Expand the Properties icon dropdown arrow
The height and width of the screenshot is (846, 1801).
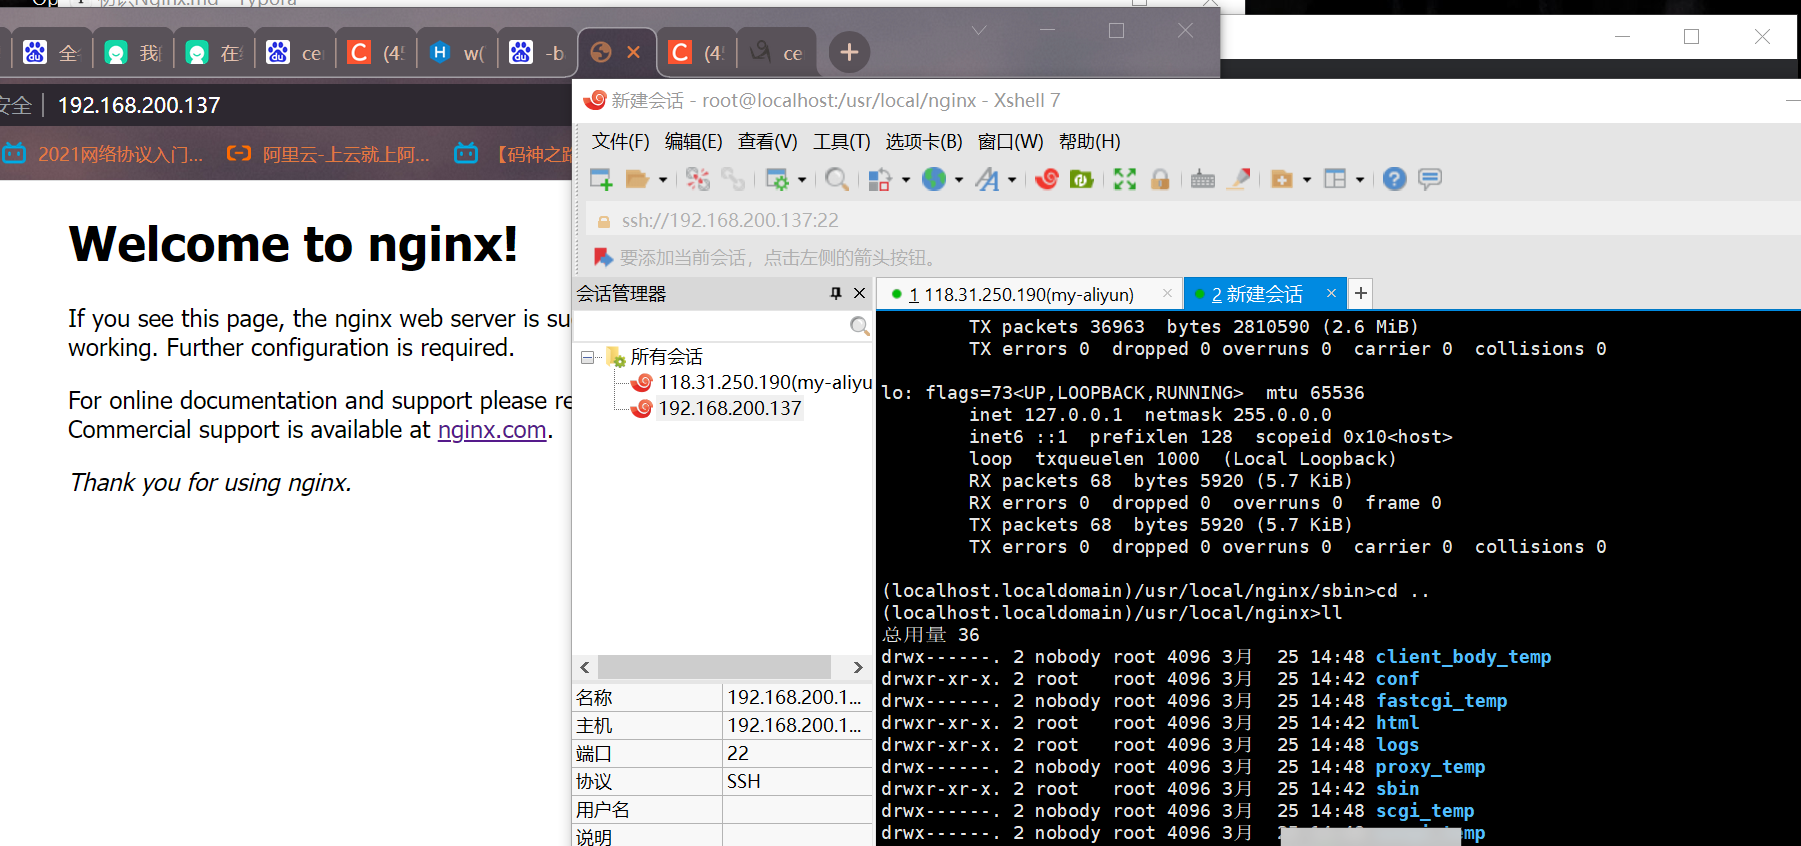coord(802,180)
